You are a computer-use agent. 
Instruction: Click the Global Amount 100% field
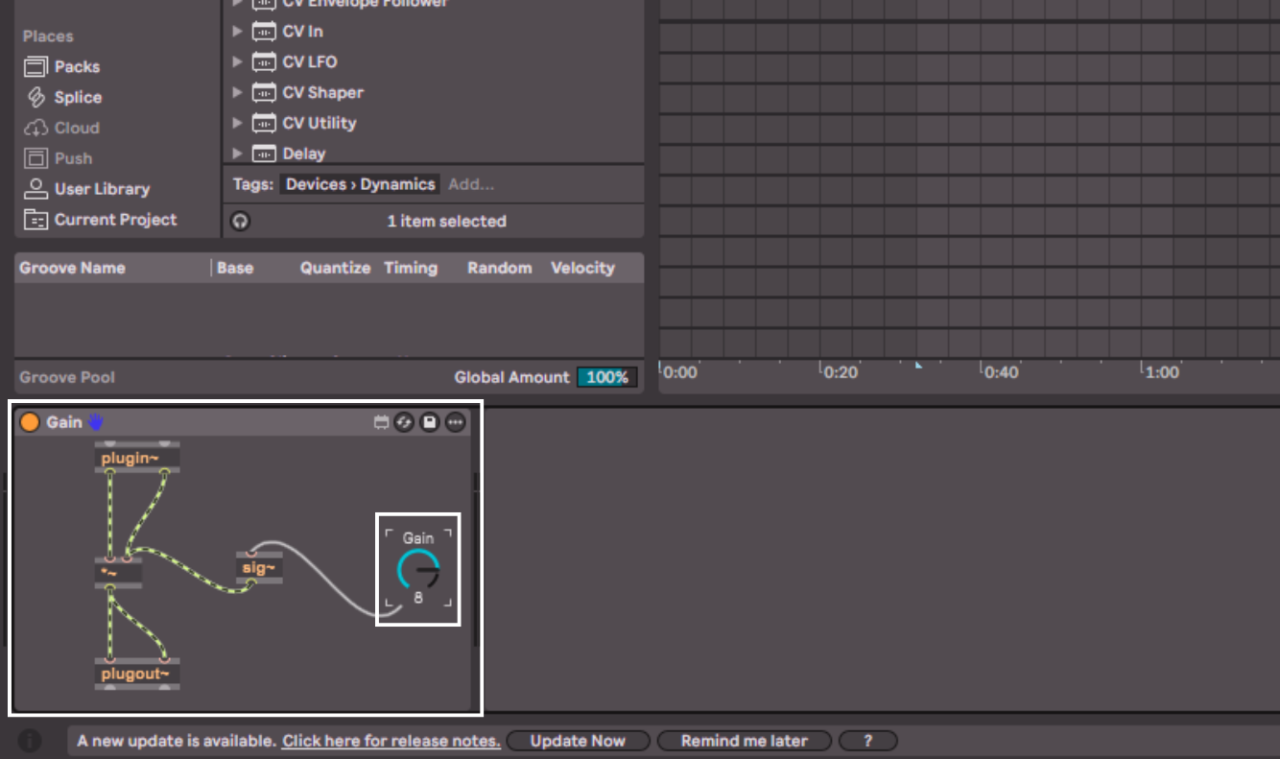607,378
